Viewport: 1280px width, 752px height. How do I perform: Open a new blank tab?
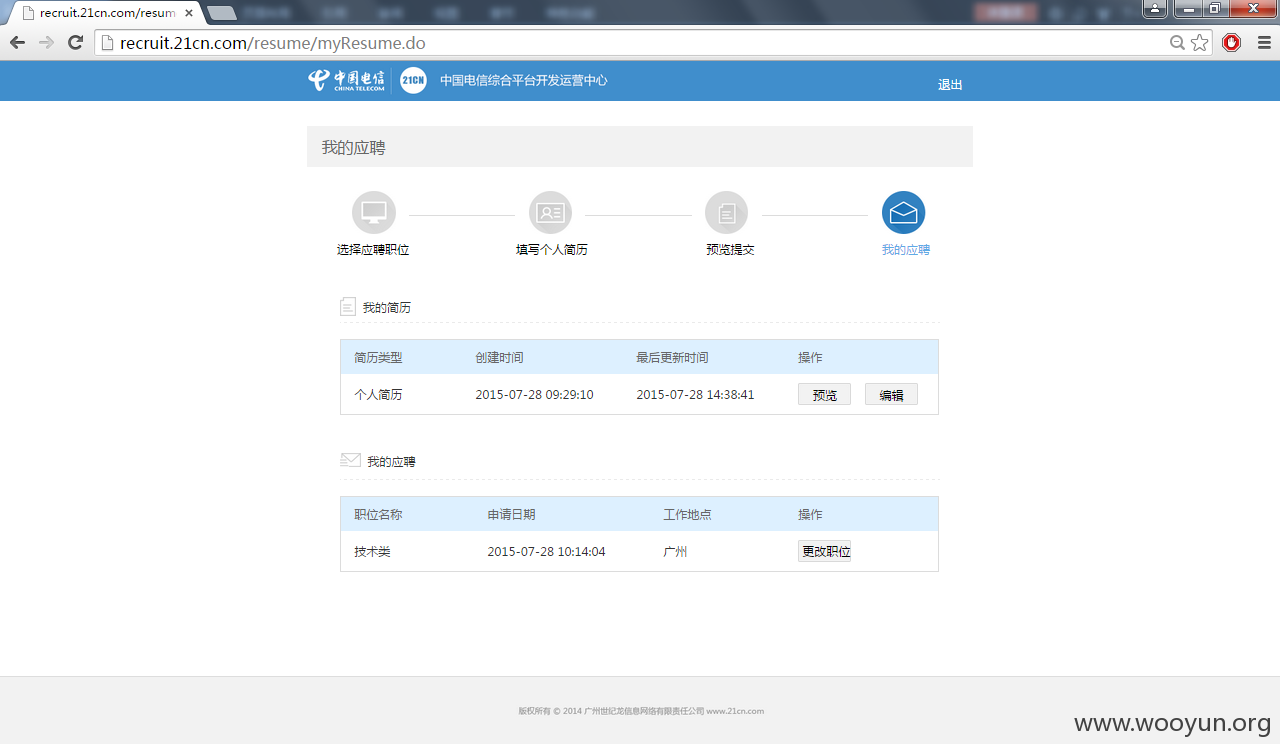[222, 13]
